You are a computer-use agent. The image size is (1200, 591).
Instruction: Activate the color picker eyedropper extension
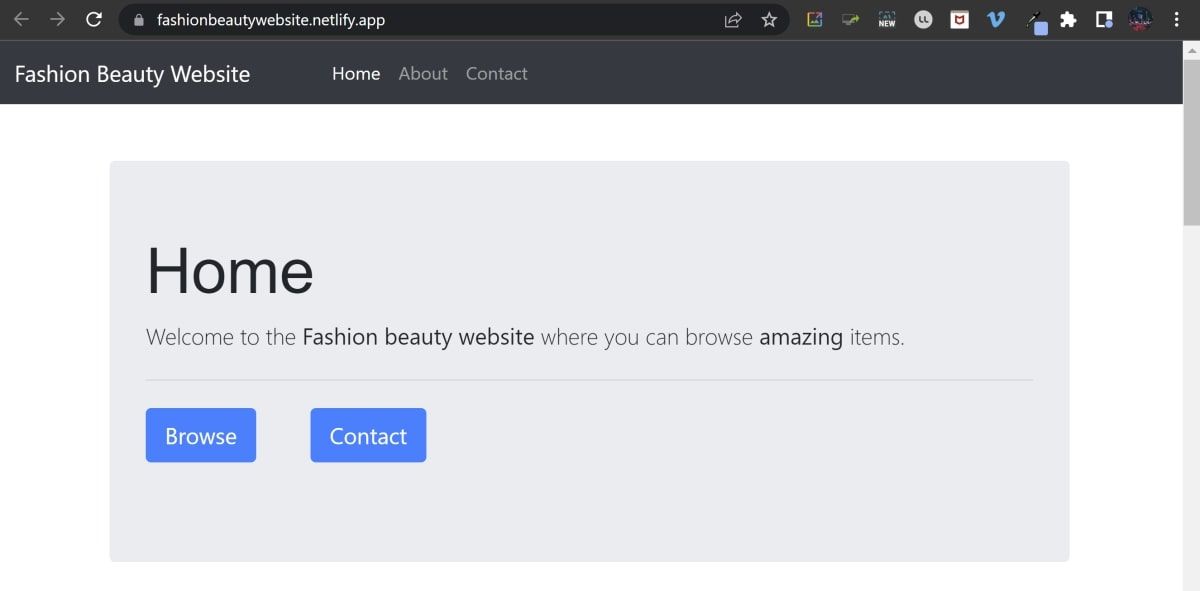(x=1035, y=21)
